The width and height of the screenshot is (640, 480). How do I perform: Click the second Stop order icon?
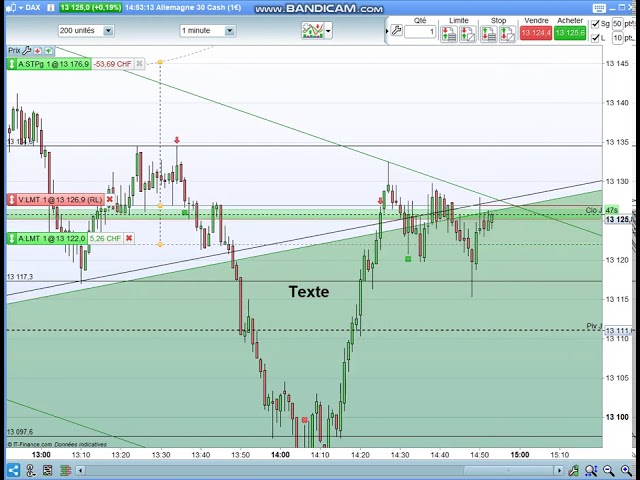click(x=507, y=33)
